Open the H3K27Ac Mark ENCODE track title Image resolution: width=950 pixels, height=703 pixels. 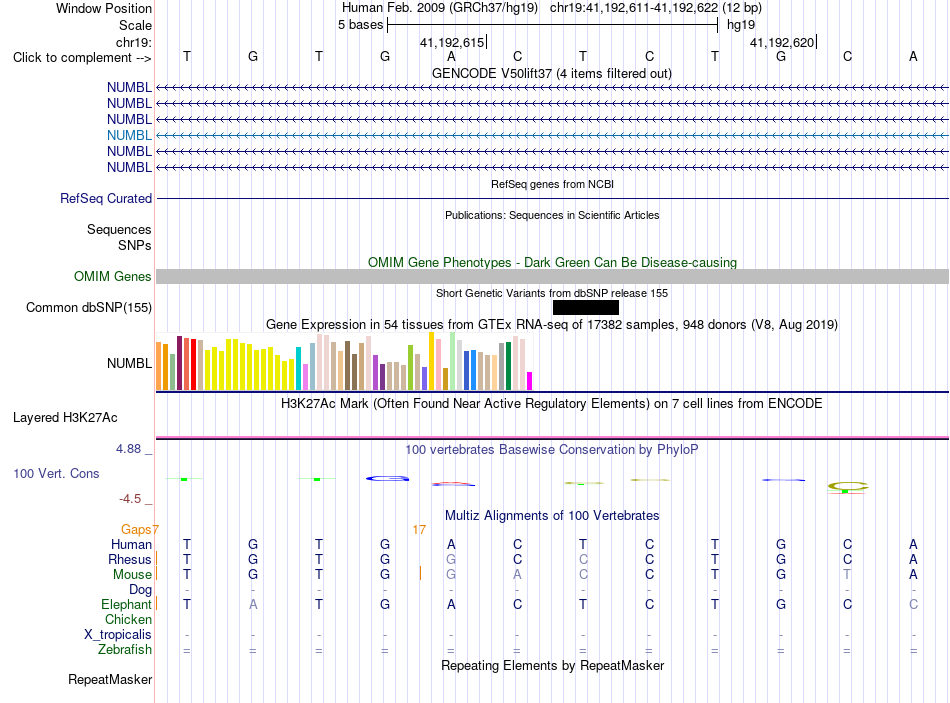[x=552, y=404]
